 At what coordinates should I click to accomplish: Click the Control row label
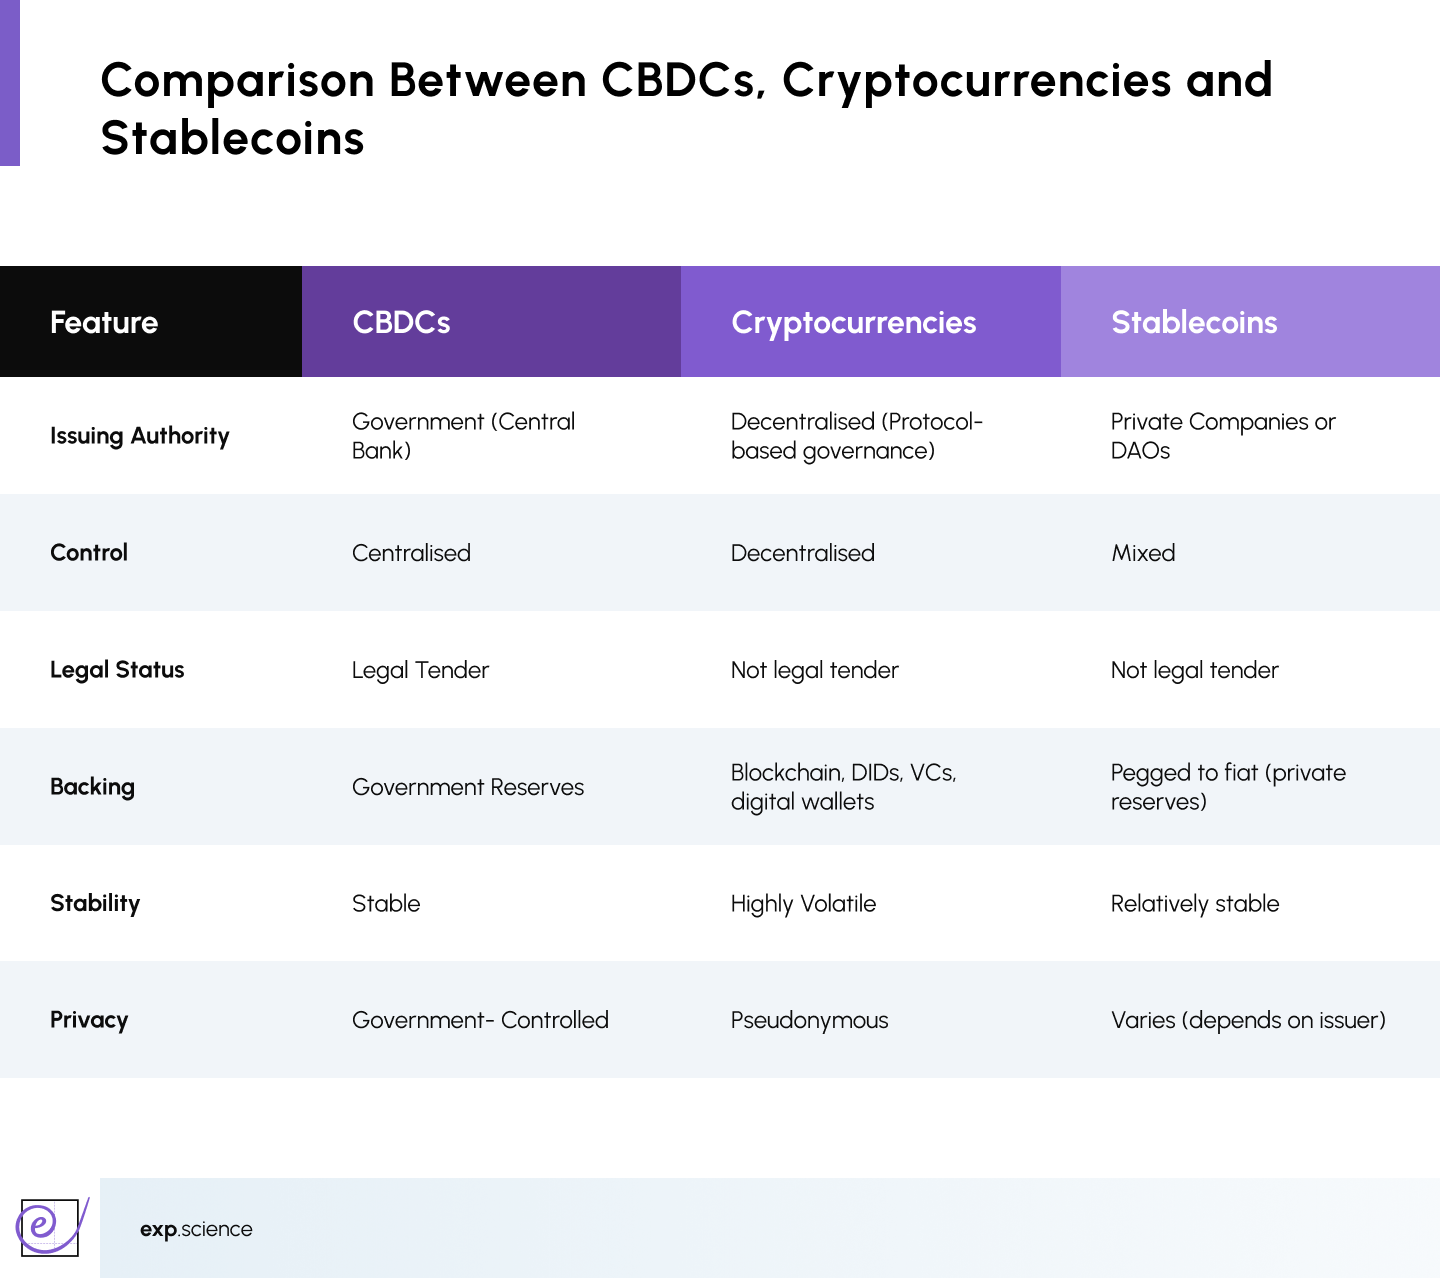pos(89,553)
